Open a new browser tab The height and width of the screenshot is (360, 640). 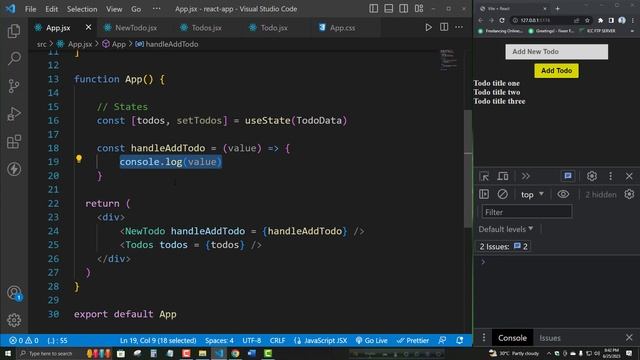(x=558, y=8)
